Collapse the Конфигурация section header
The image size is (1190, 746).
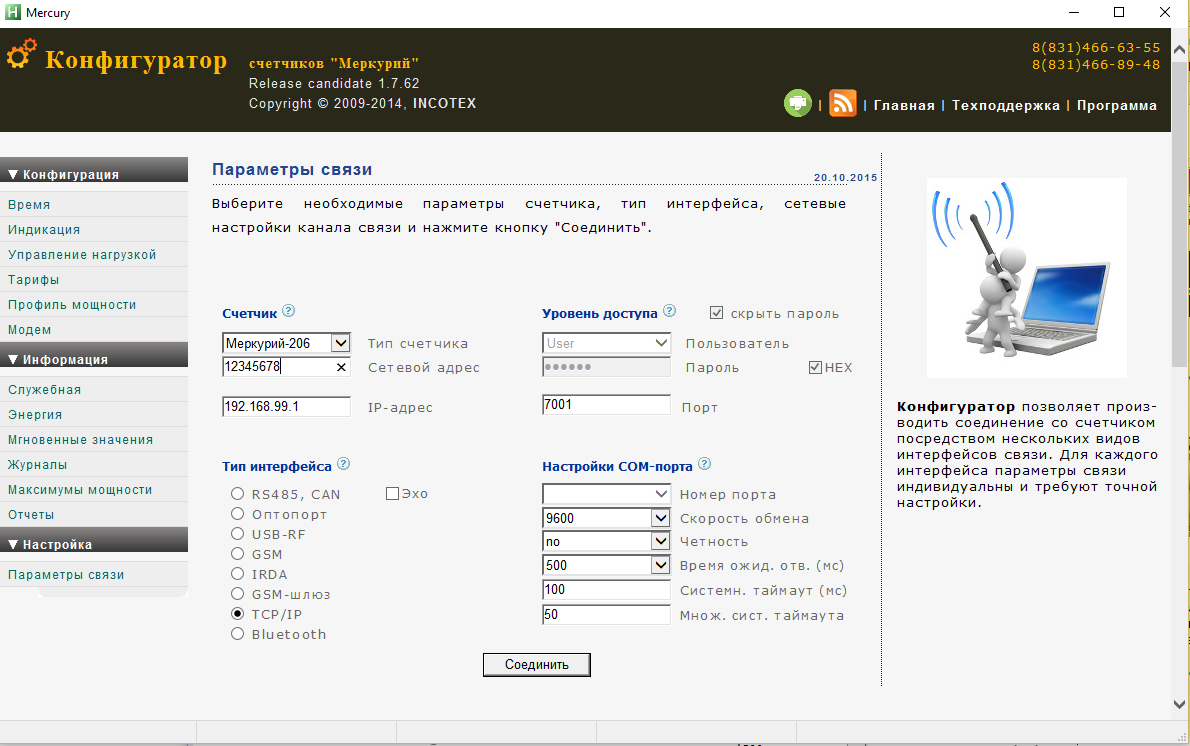[94, 171]
